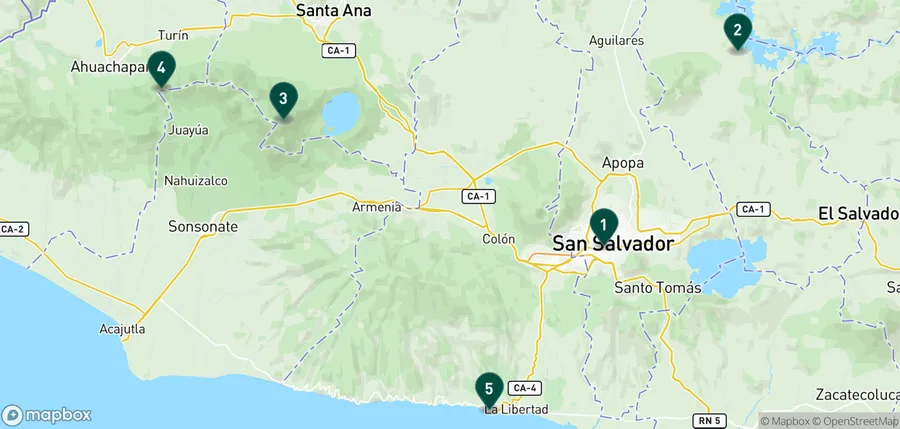Click marker 4 by Ahuachapán

[x=161, y=69]
